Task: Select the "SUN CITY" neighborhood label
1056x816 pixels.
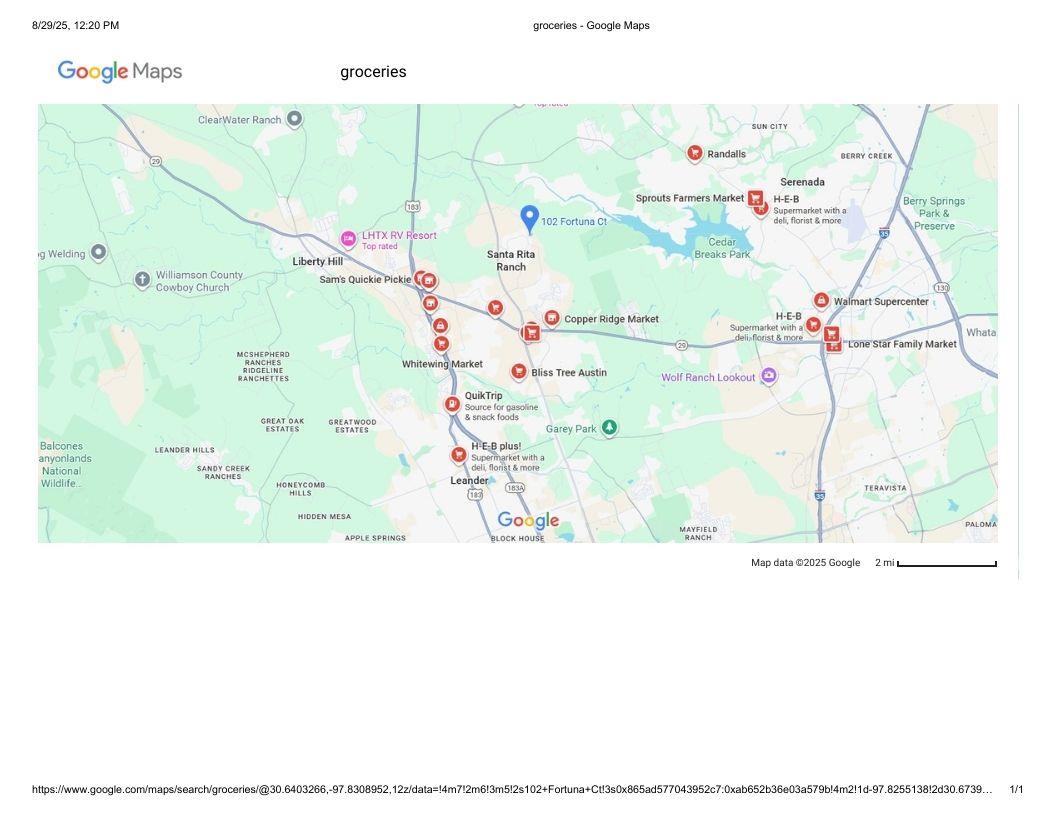Action: [770, 127]
